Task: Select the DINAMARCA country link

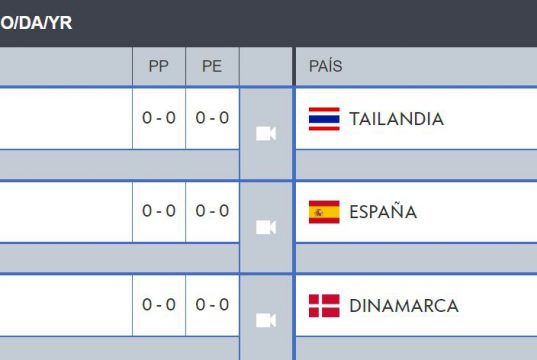Action: pos(404,306)
